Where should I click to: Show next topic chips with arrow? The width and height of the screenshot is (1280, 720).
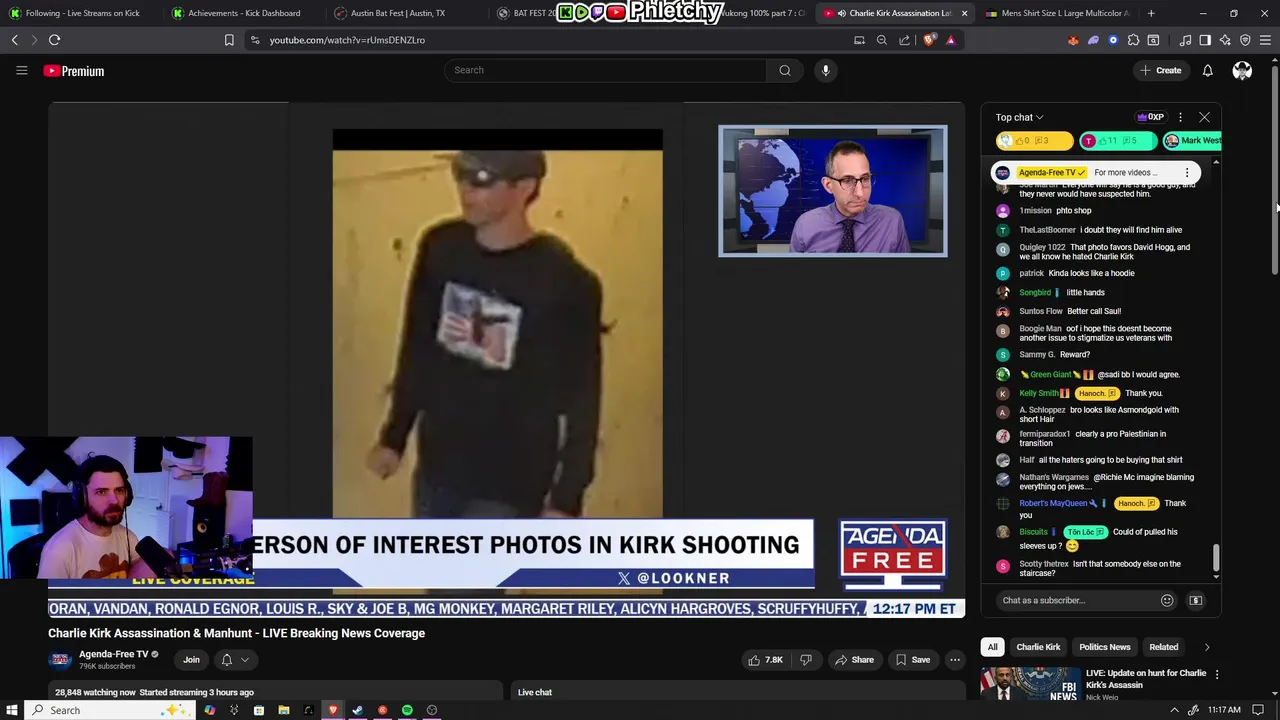(1206, 647)
